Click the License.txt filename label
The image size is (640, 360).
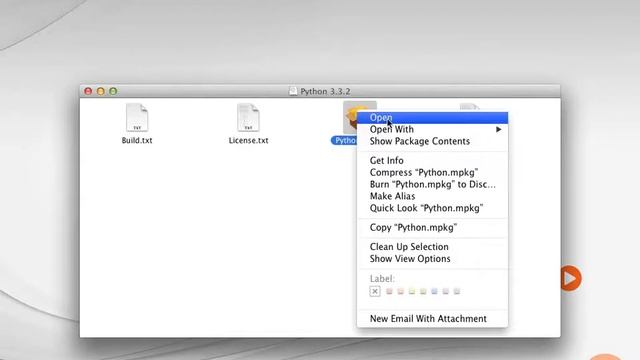pyautogui.click(x=248, y=140)
